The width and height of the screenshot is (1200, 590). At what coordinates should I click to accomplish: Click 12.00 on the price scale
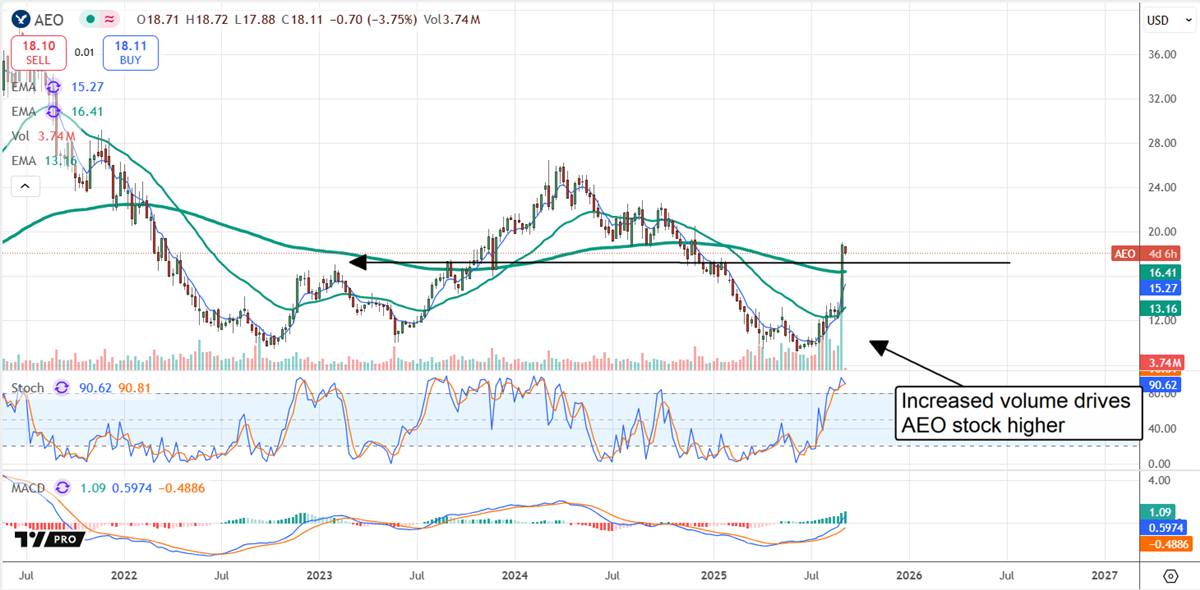(1161, 321)
